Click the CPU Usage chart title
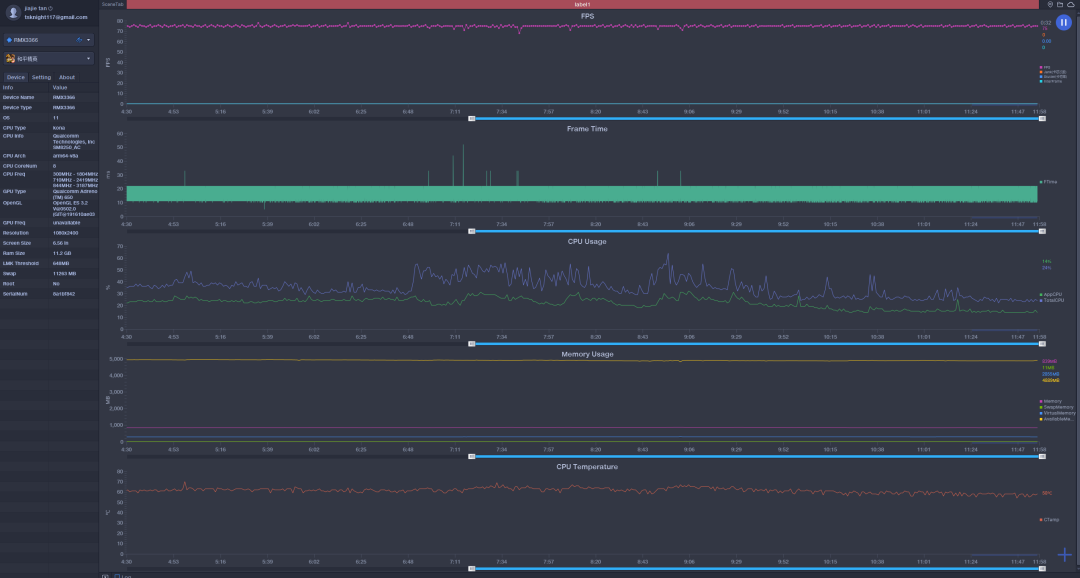Screen dimensions: 1080x578 coord(587,241)
